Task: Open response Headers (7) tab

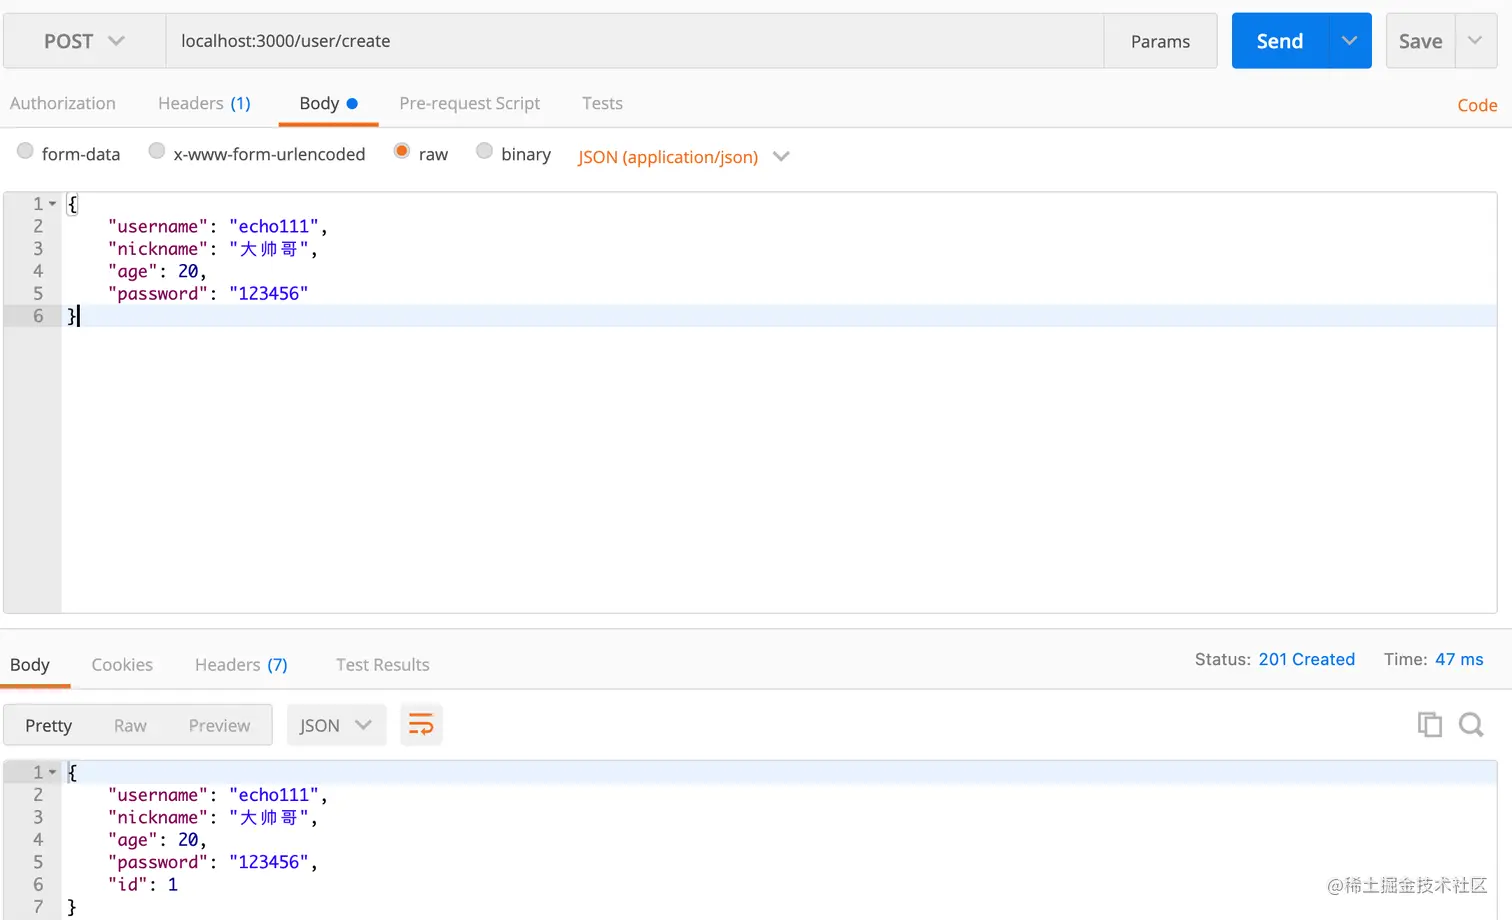Action: tap(241, 665)
